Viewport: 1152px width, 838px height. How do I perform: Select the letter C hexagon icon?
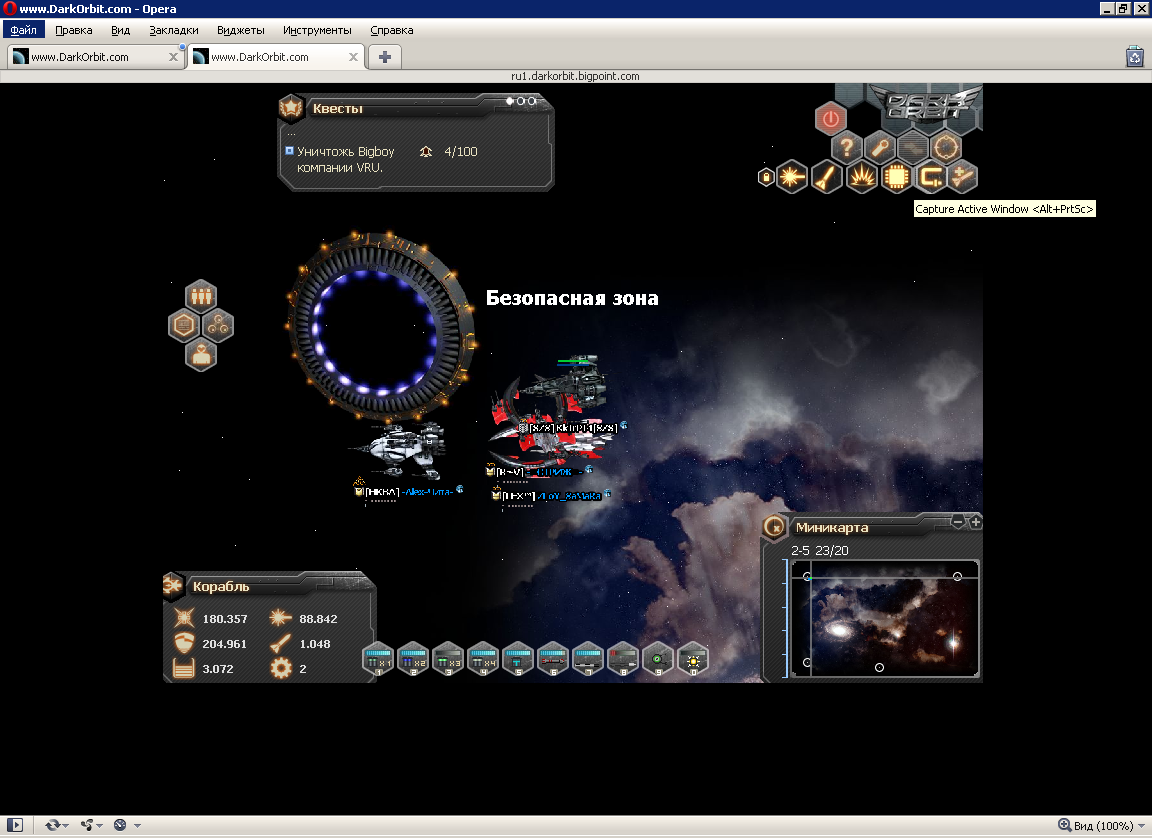click(931, 177)
